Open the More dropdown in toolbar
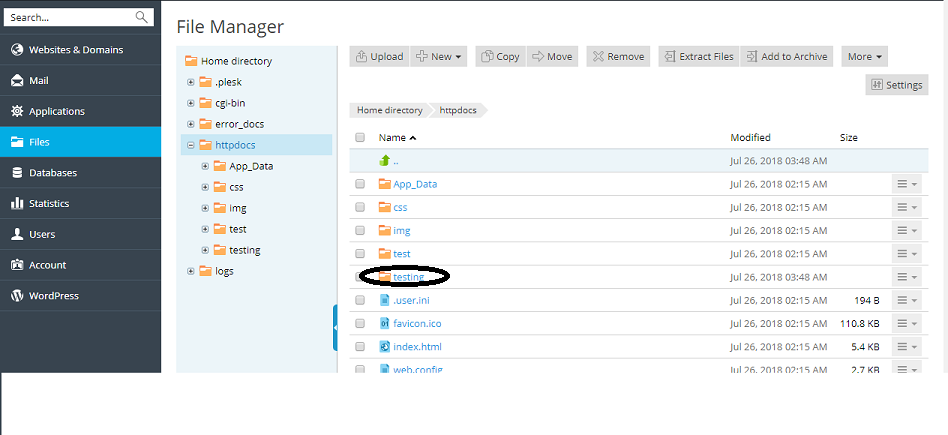 864,57
